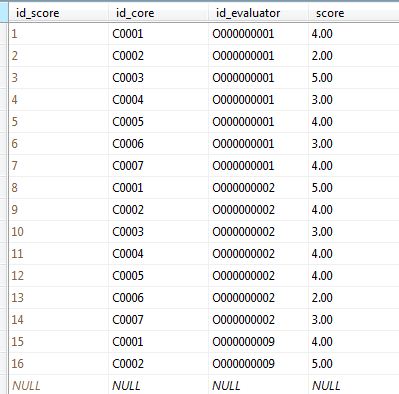Select evaluator cell O000000002 in row 10
Screen dimensions: 399x394
coord(258,232)
